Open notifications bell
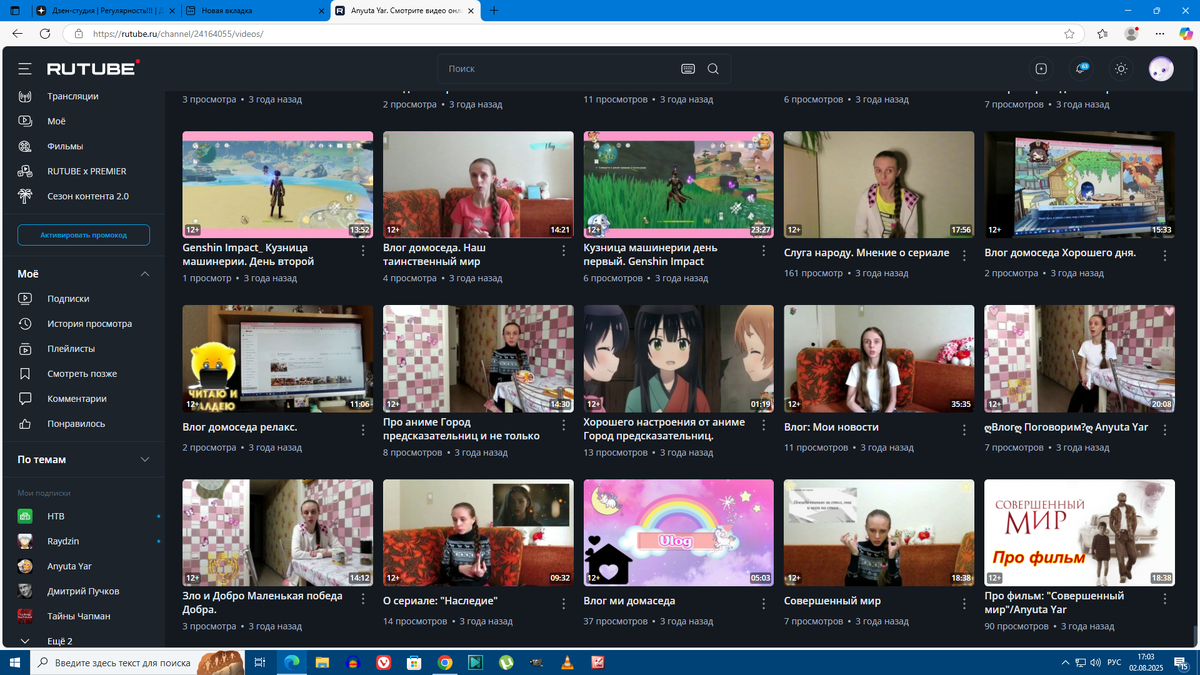Screen dimensions: 1200x675 point(1081,69)
